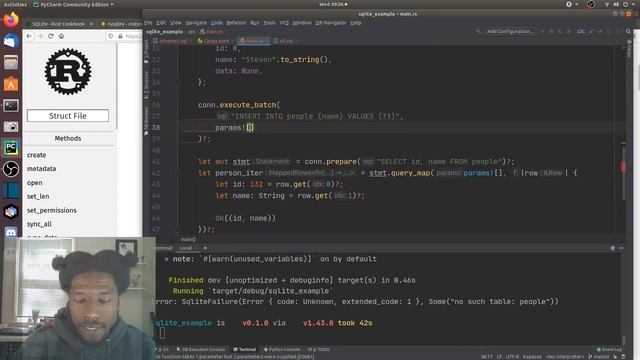Viewport: 640px width, 360px height.
Task: Switch to PyCharm via the dock icon
Action: tap(11, 148)
